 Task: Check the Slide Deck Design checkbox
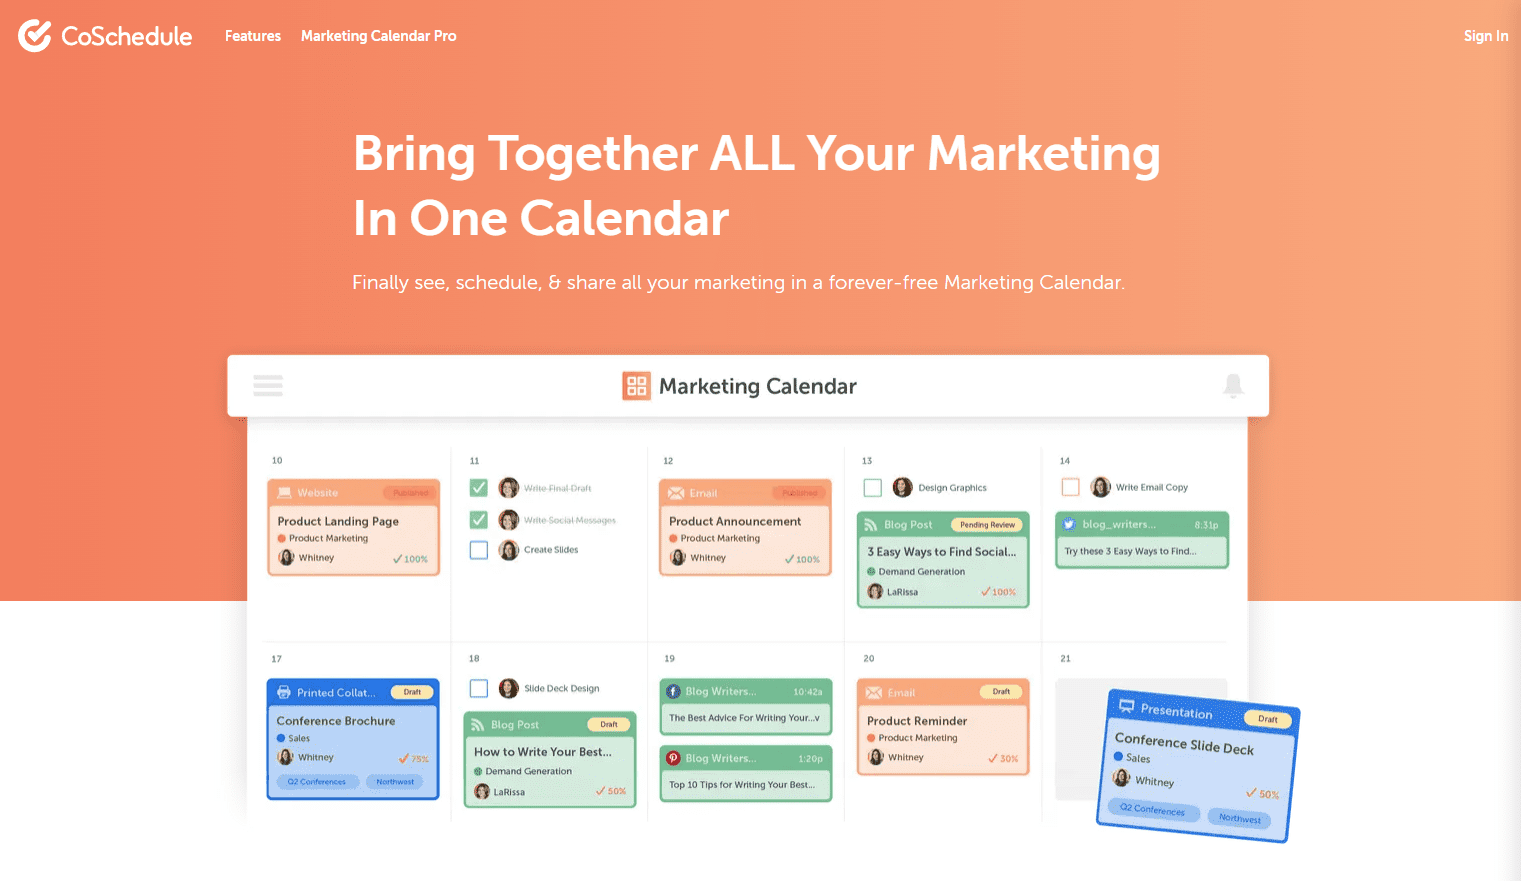pyautogui.click(x=479, y=688)
